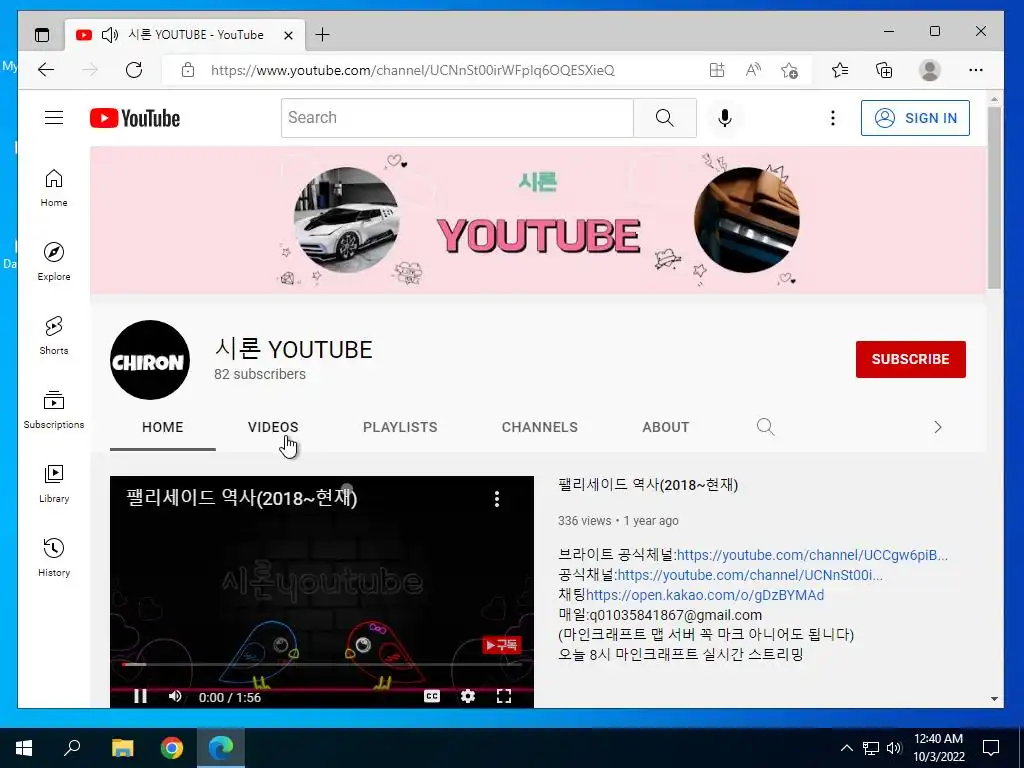Open Explore in sidebar
The height and width of the screenshot is (768, 1024).
54,262
